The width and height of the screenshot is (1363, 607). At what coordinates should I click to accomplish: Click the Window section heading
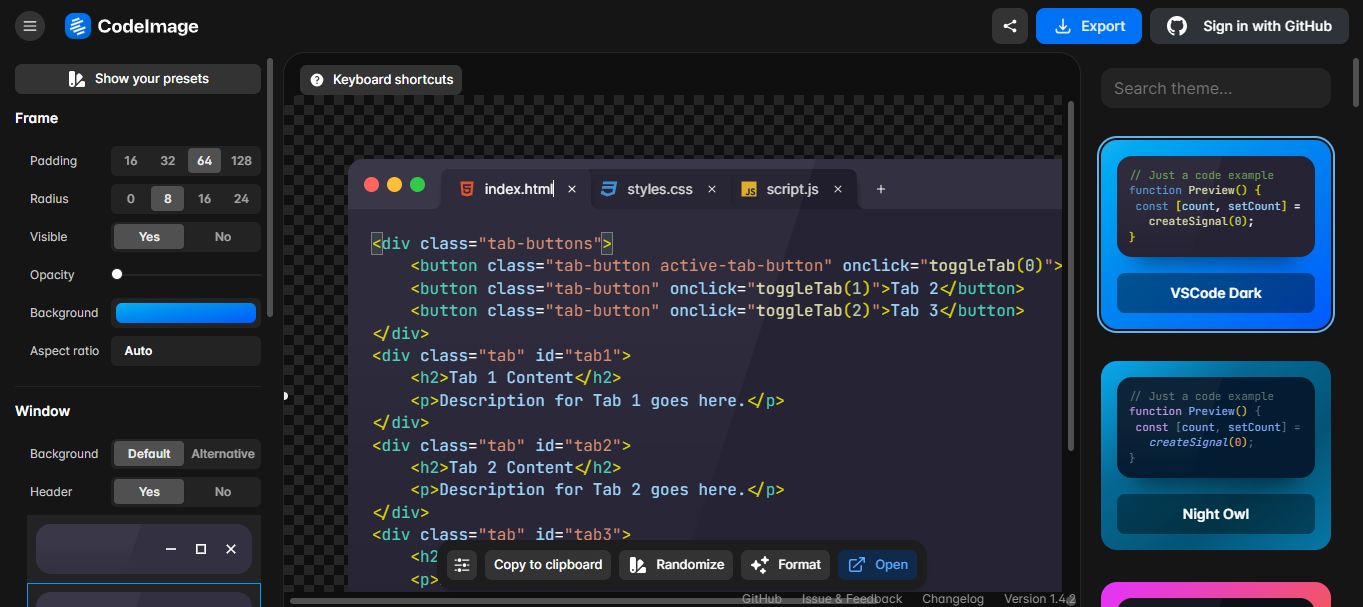(42, 411)
